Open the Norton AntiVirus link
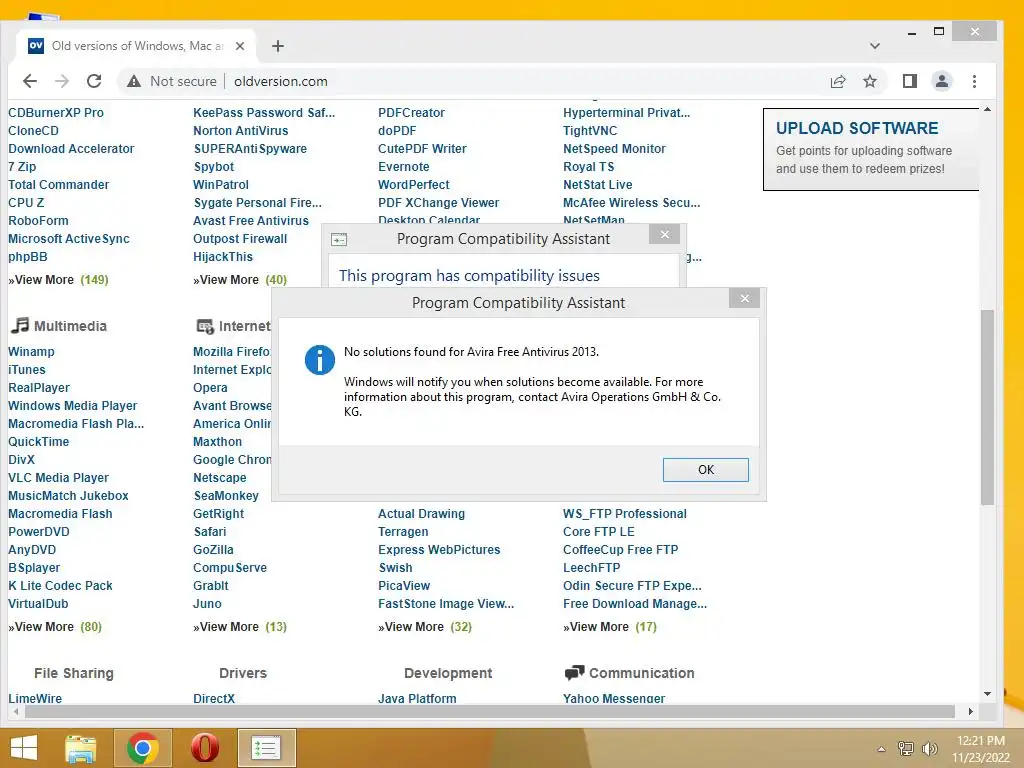Viewport: 1024px width, 768px height. pos(240,131)
